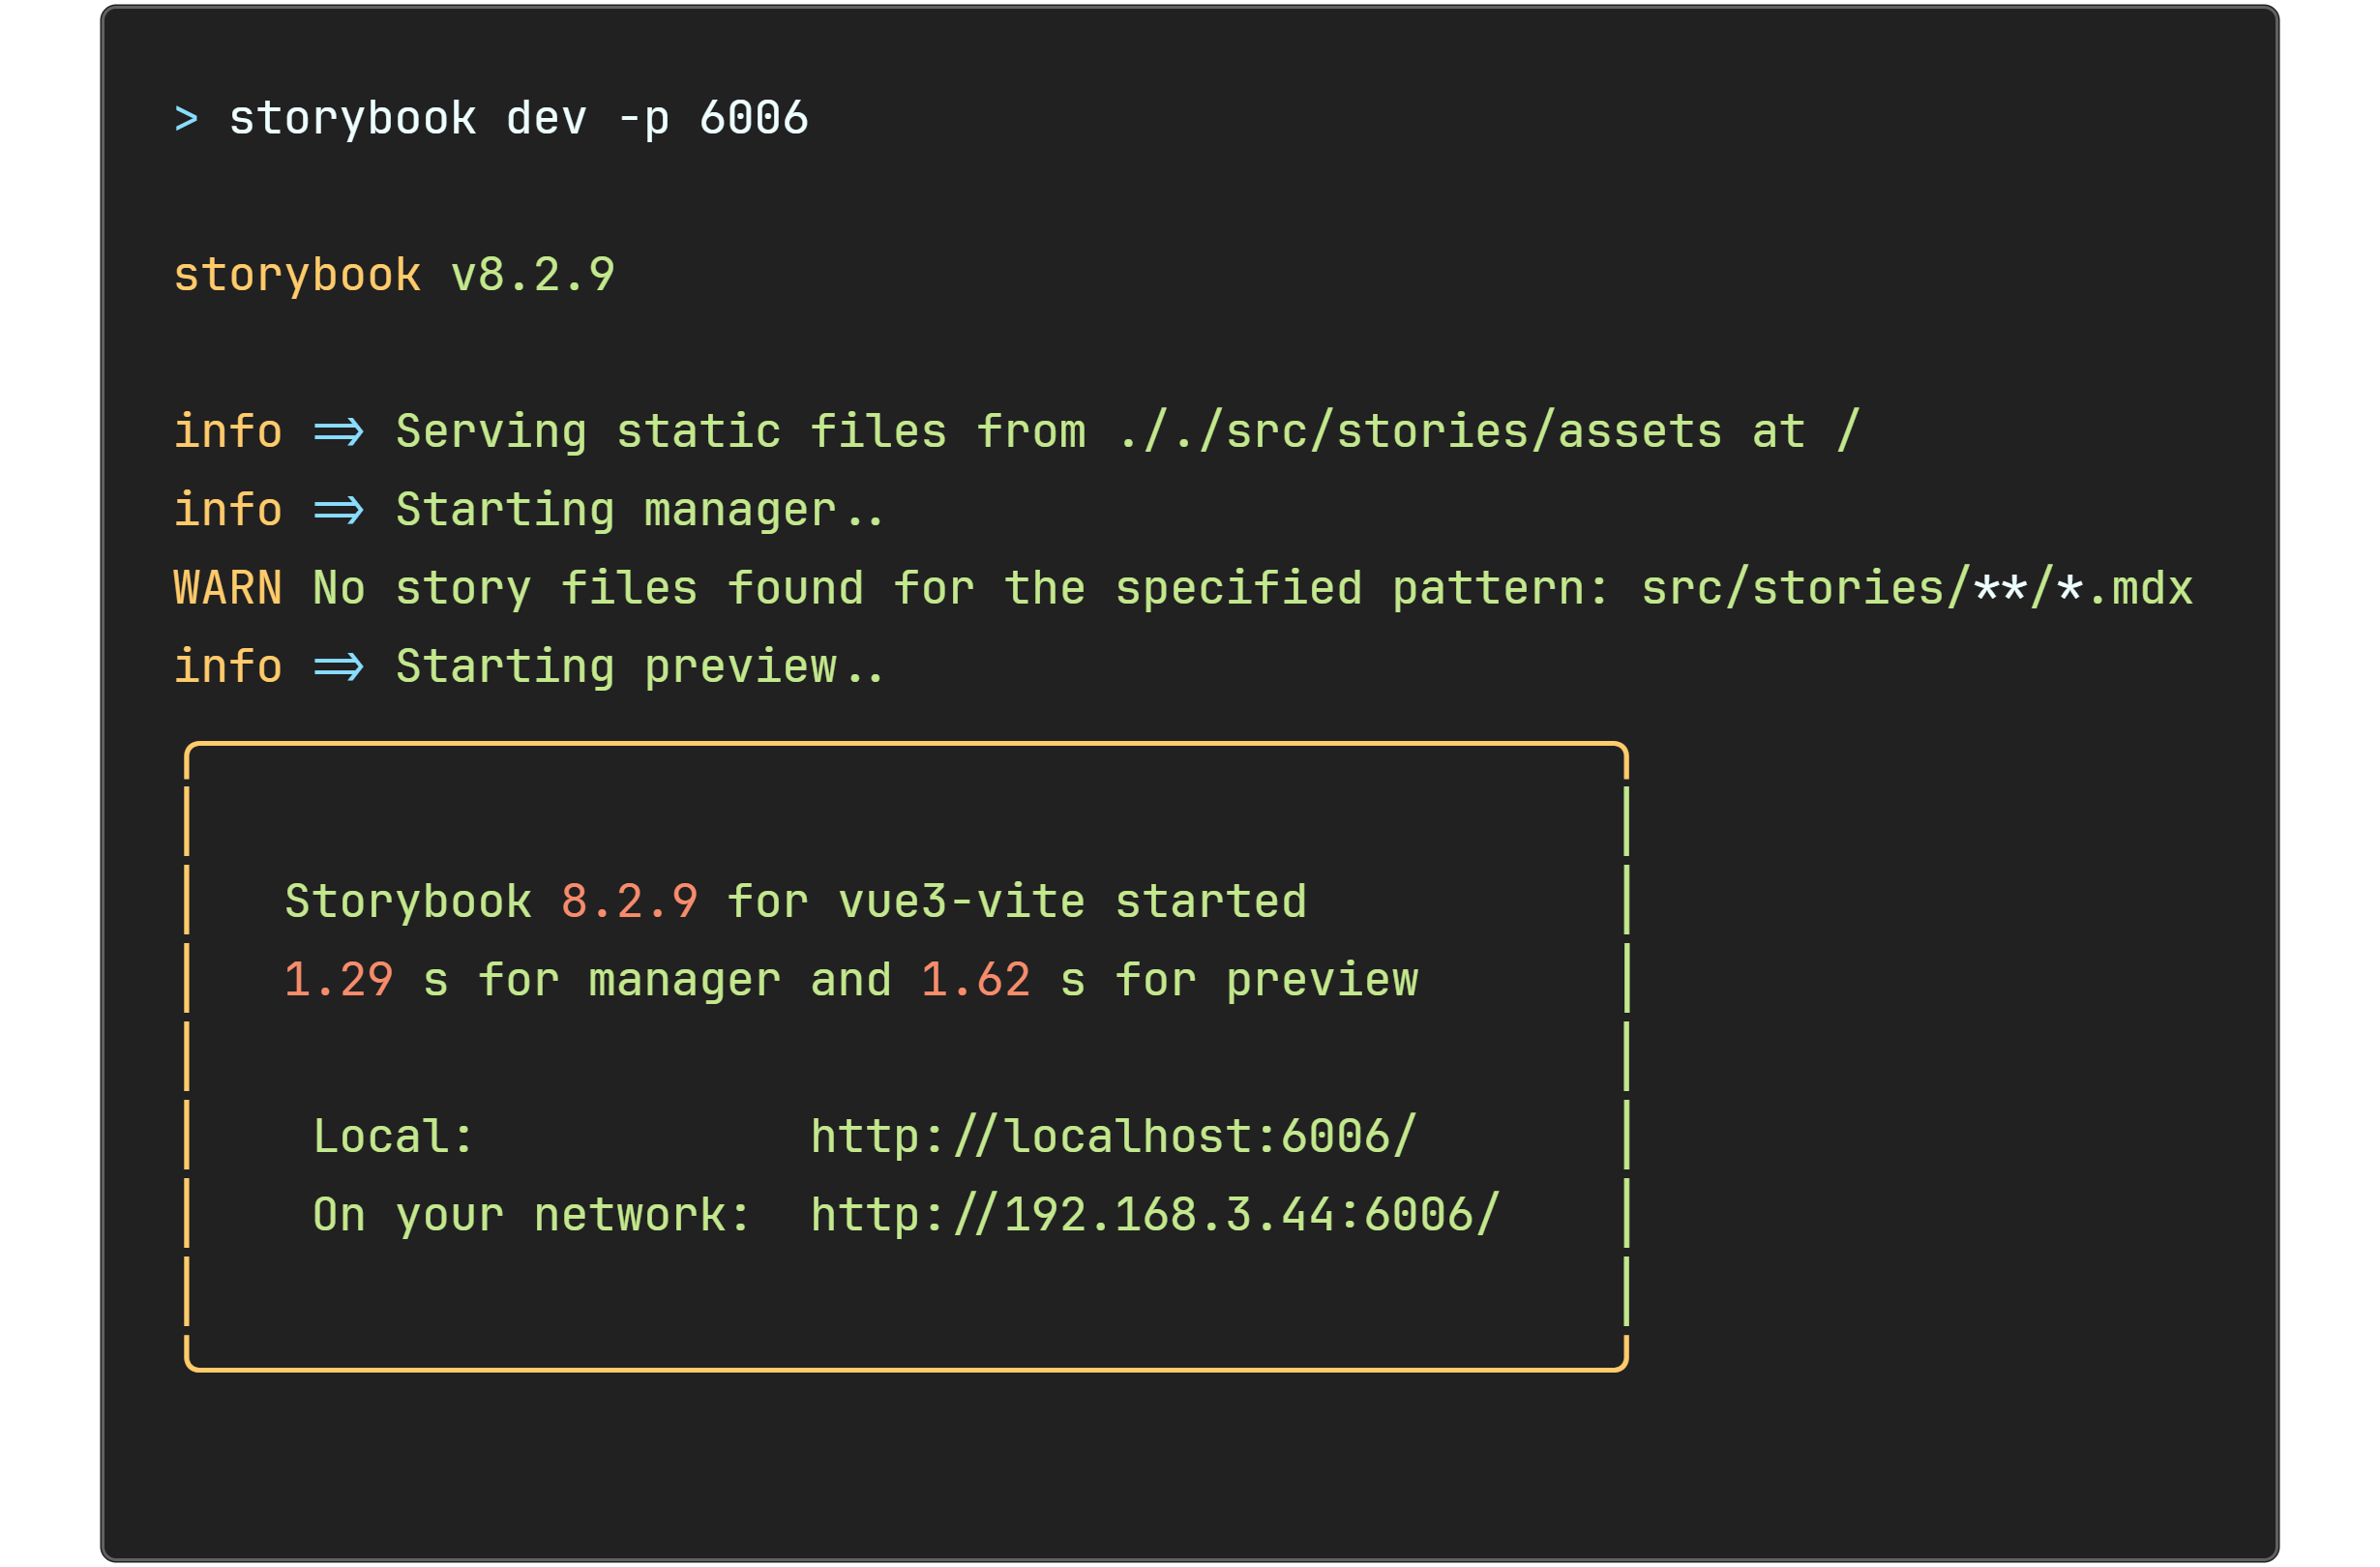Open the localhost:6006 URL
Screen dimensions: 2380x1567
[1114, 1138]
